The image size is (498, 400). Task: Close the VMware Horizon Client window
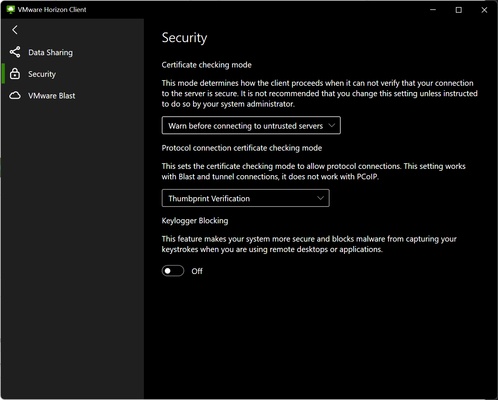click(484, 10)
